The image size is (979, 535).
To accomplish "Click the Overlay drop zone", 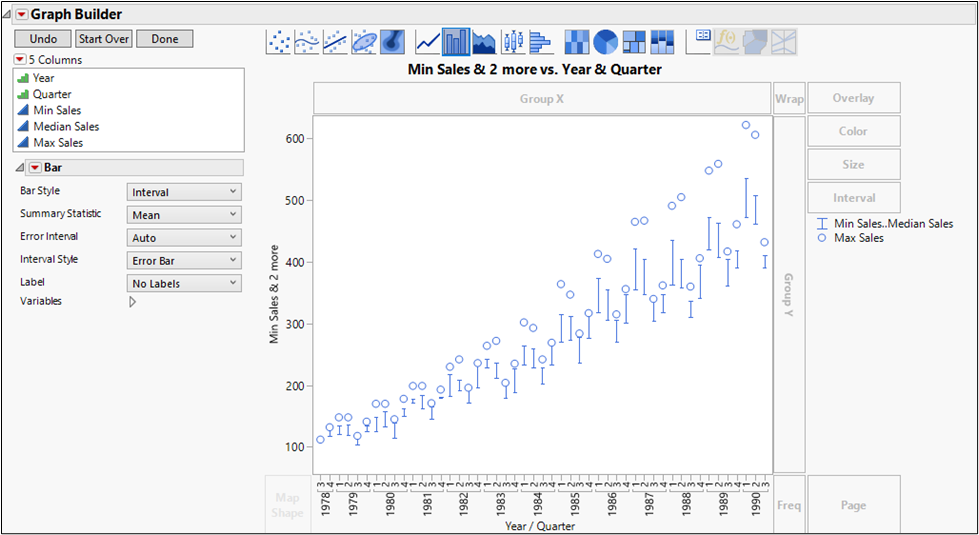I will 854,98.
